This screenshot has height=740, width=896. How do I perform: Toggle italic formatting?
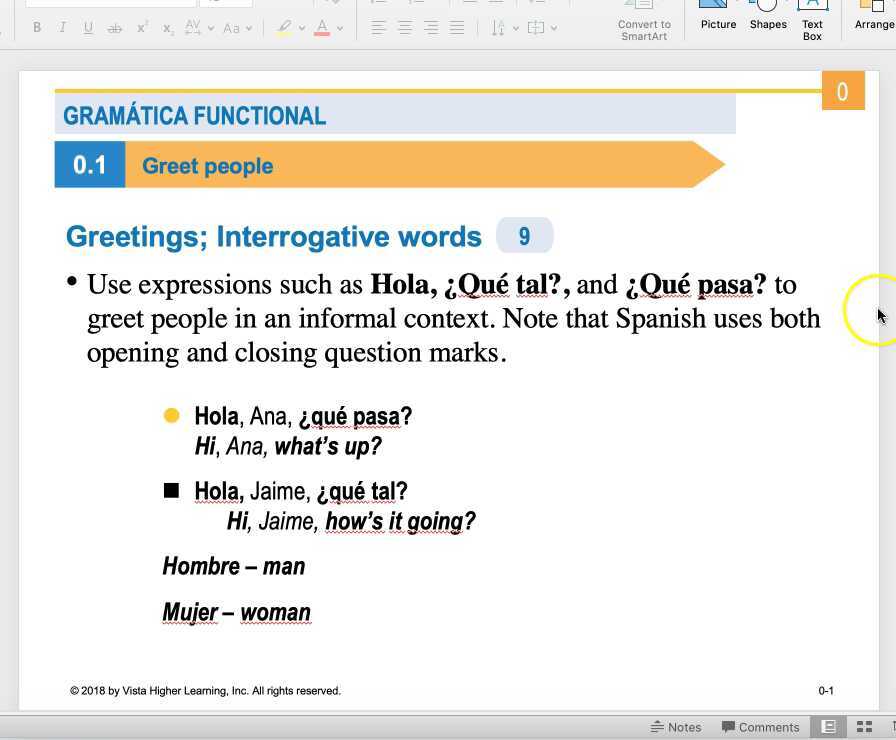click(63, 28)
